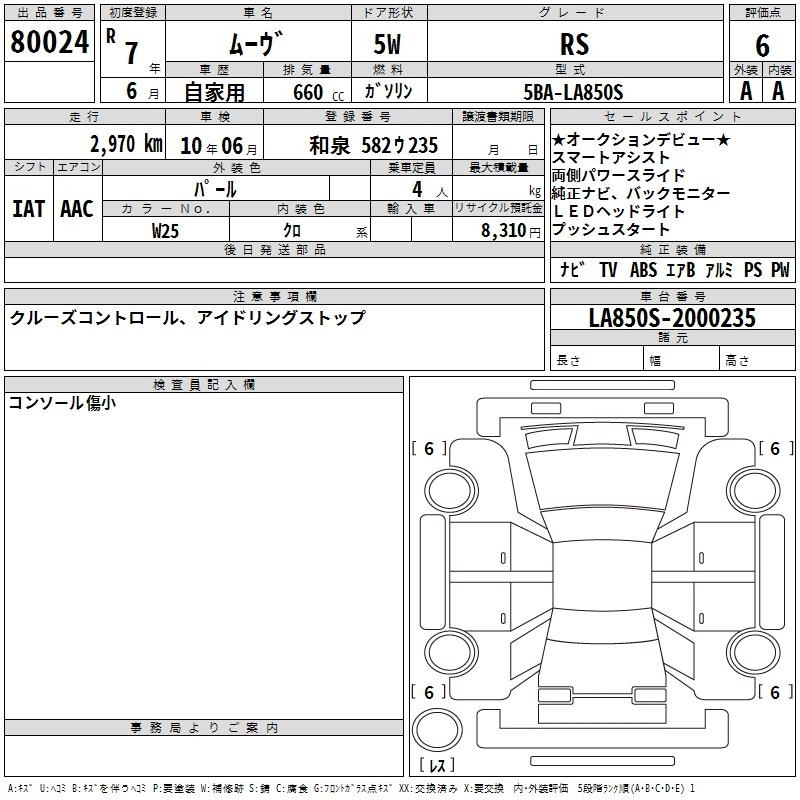This screenshot has height=800, width=800.
Task: Click the IAT shift type cell
Action: tap(28, 208)
